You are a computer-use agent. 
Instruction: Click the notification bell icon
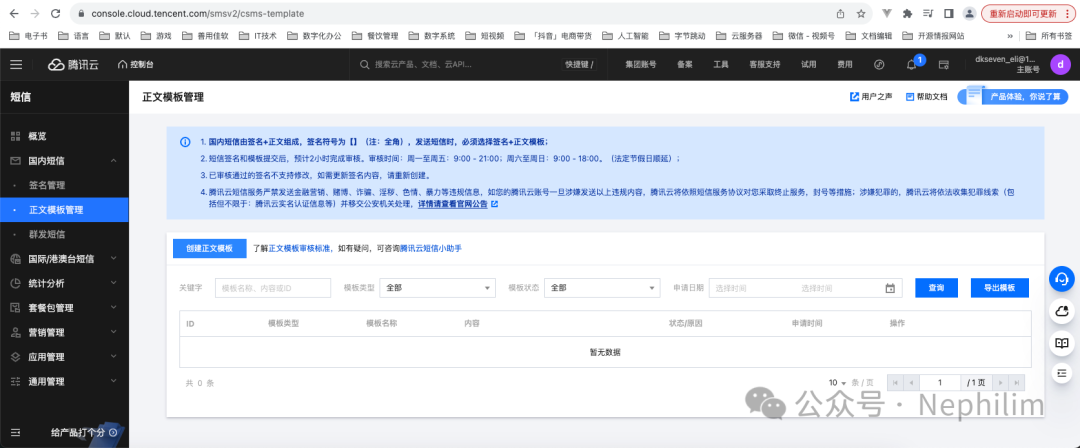tap(911, 65)
